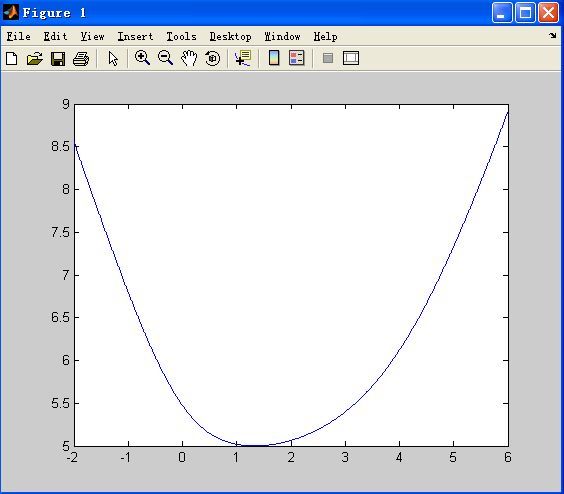Image resolution: width=564 pixels, height=494 pixels.
Task: Show plot tools and dock figure icon
Action: 351,58
